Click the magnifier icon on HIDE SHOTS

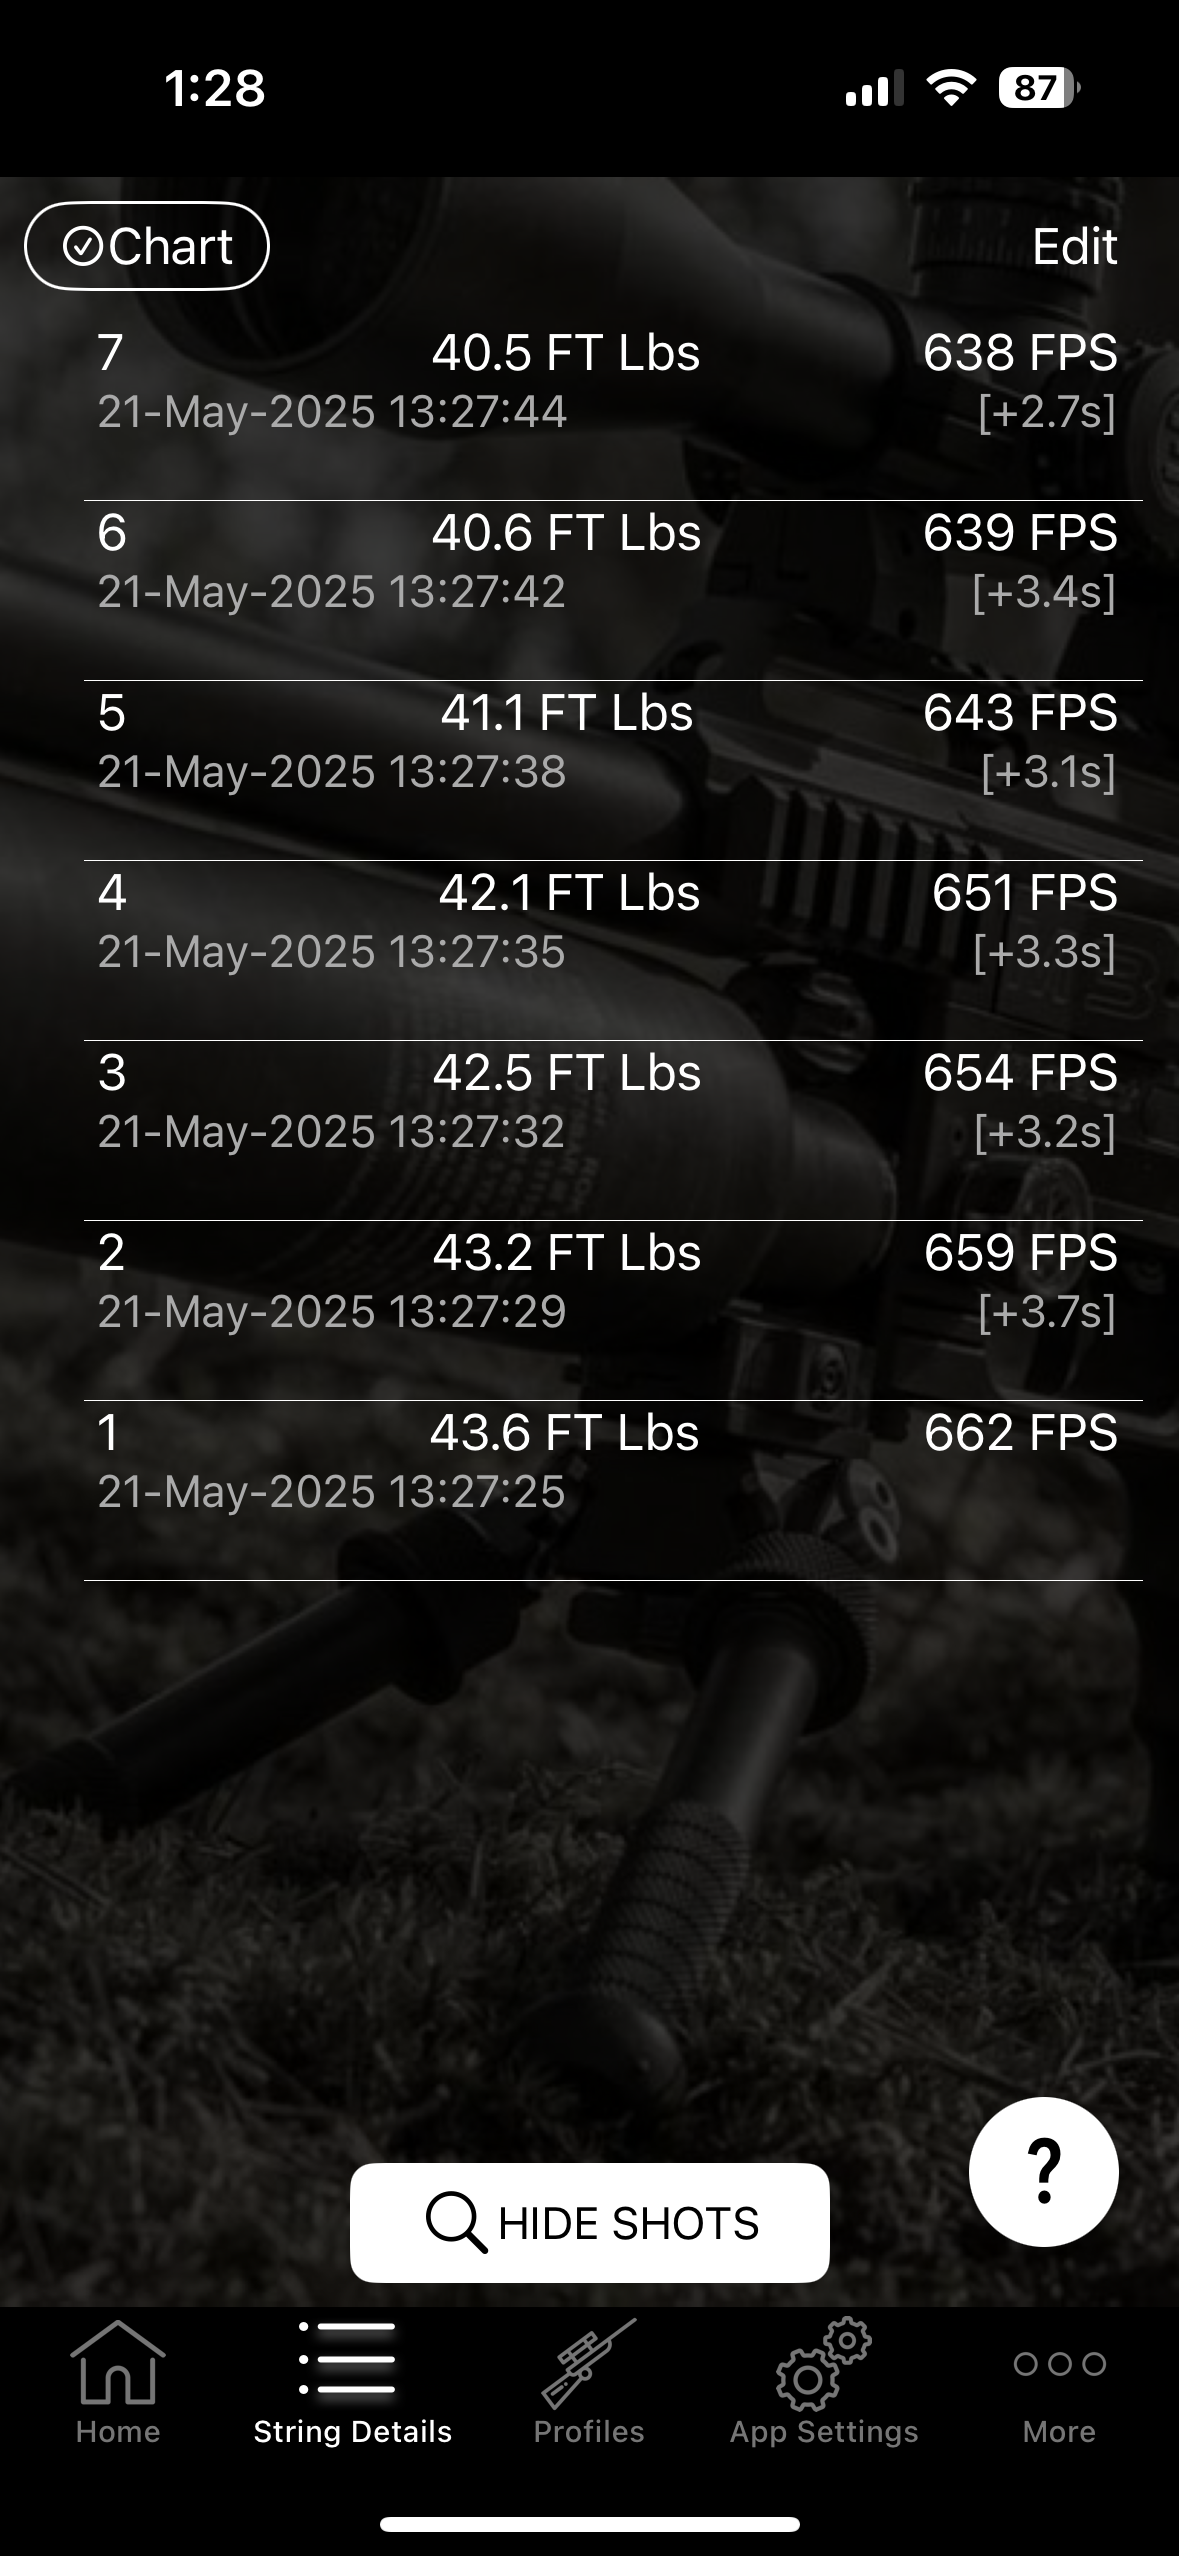point(456,2222)
